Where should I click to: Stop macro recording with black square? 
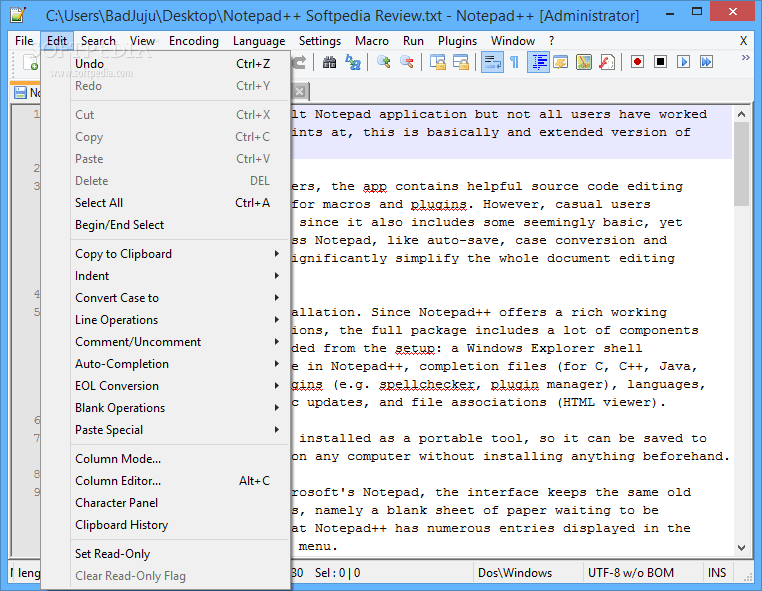tap(660, 62)
